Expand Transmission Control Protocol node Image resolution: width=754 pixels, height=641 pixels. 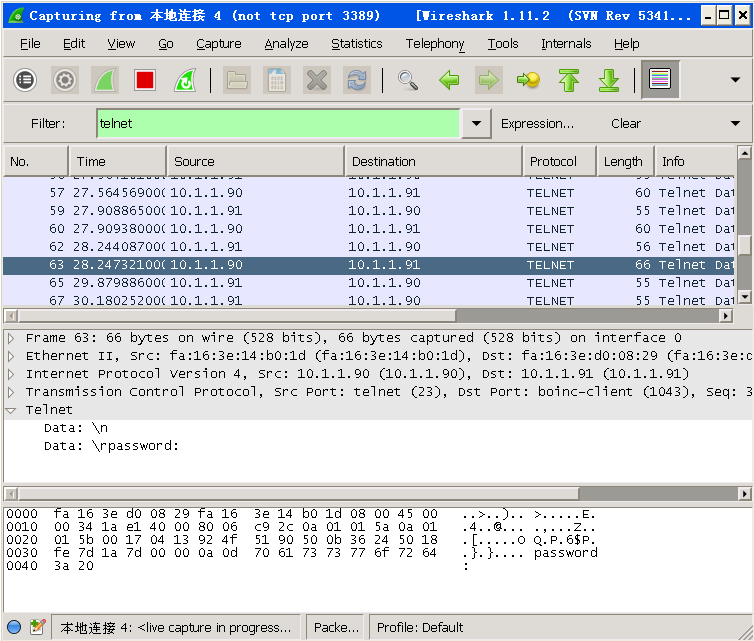(x=11, y=392)
